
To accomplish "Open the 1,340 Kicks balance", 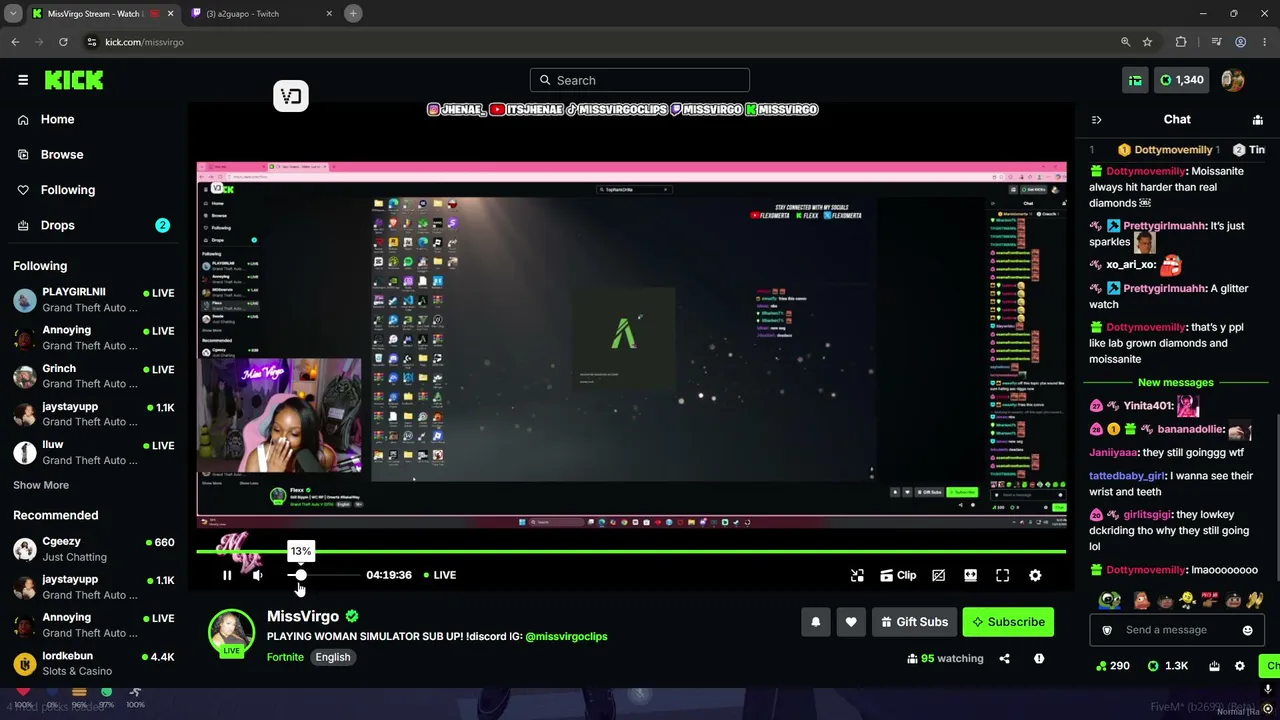I will (x=1181, y=80).
